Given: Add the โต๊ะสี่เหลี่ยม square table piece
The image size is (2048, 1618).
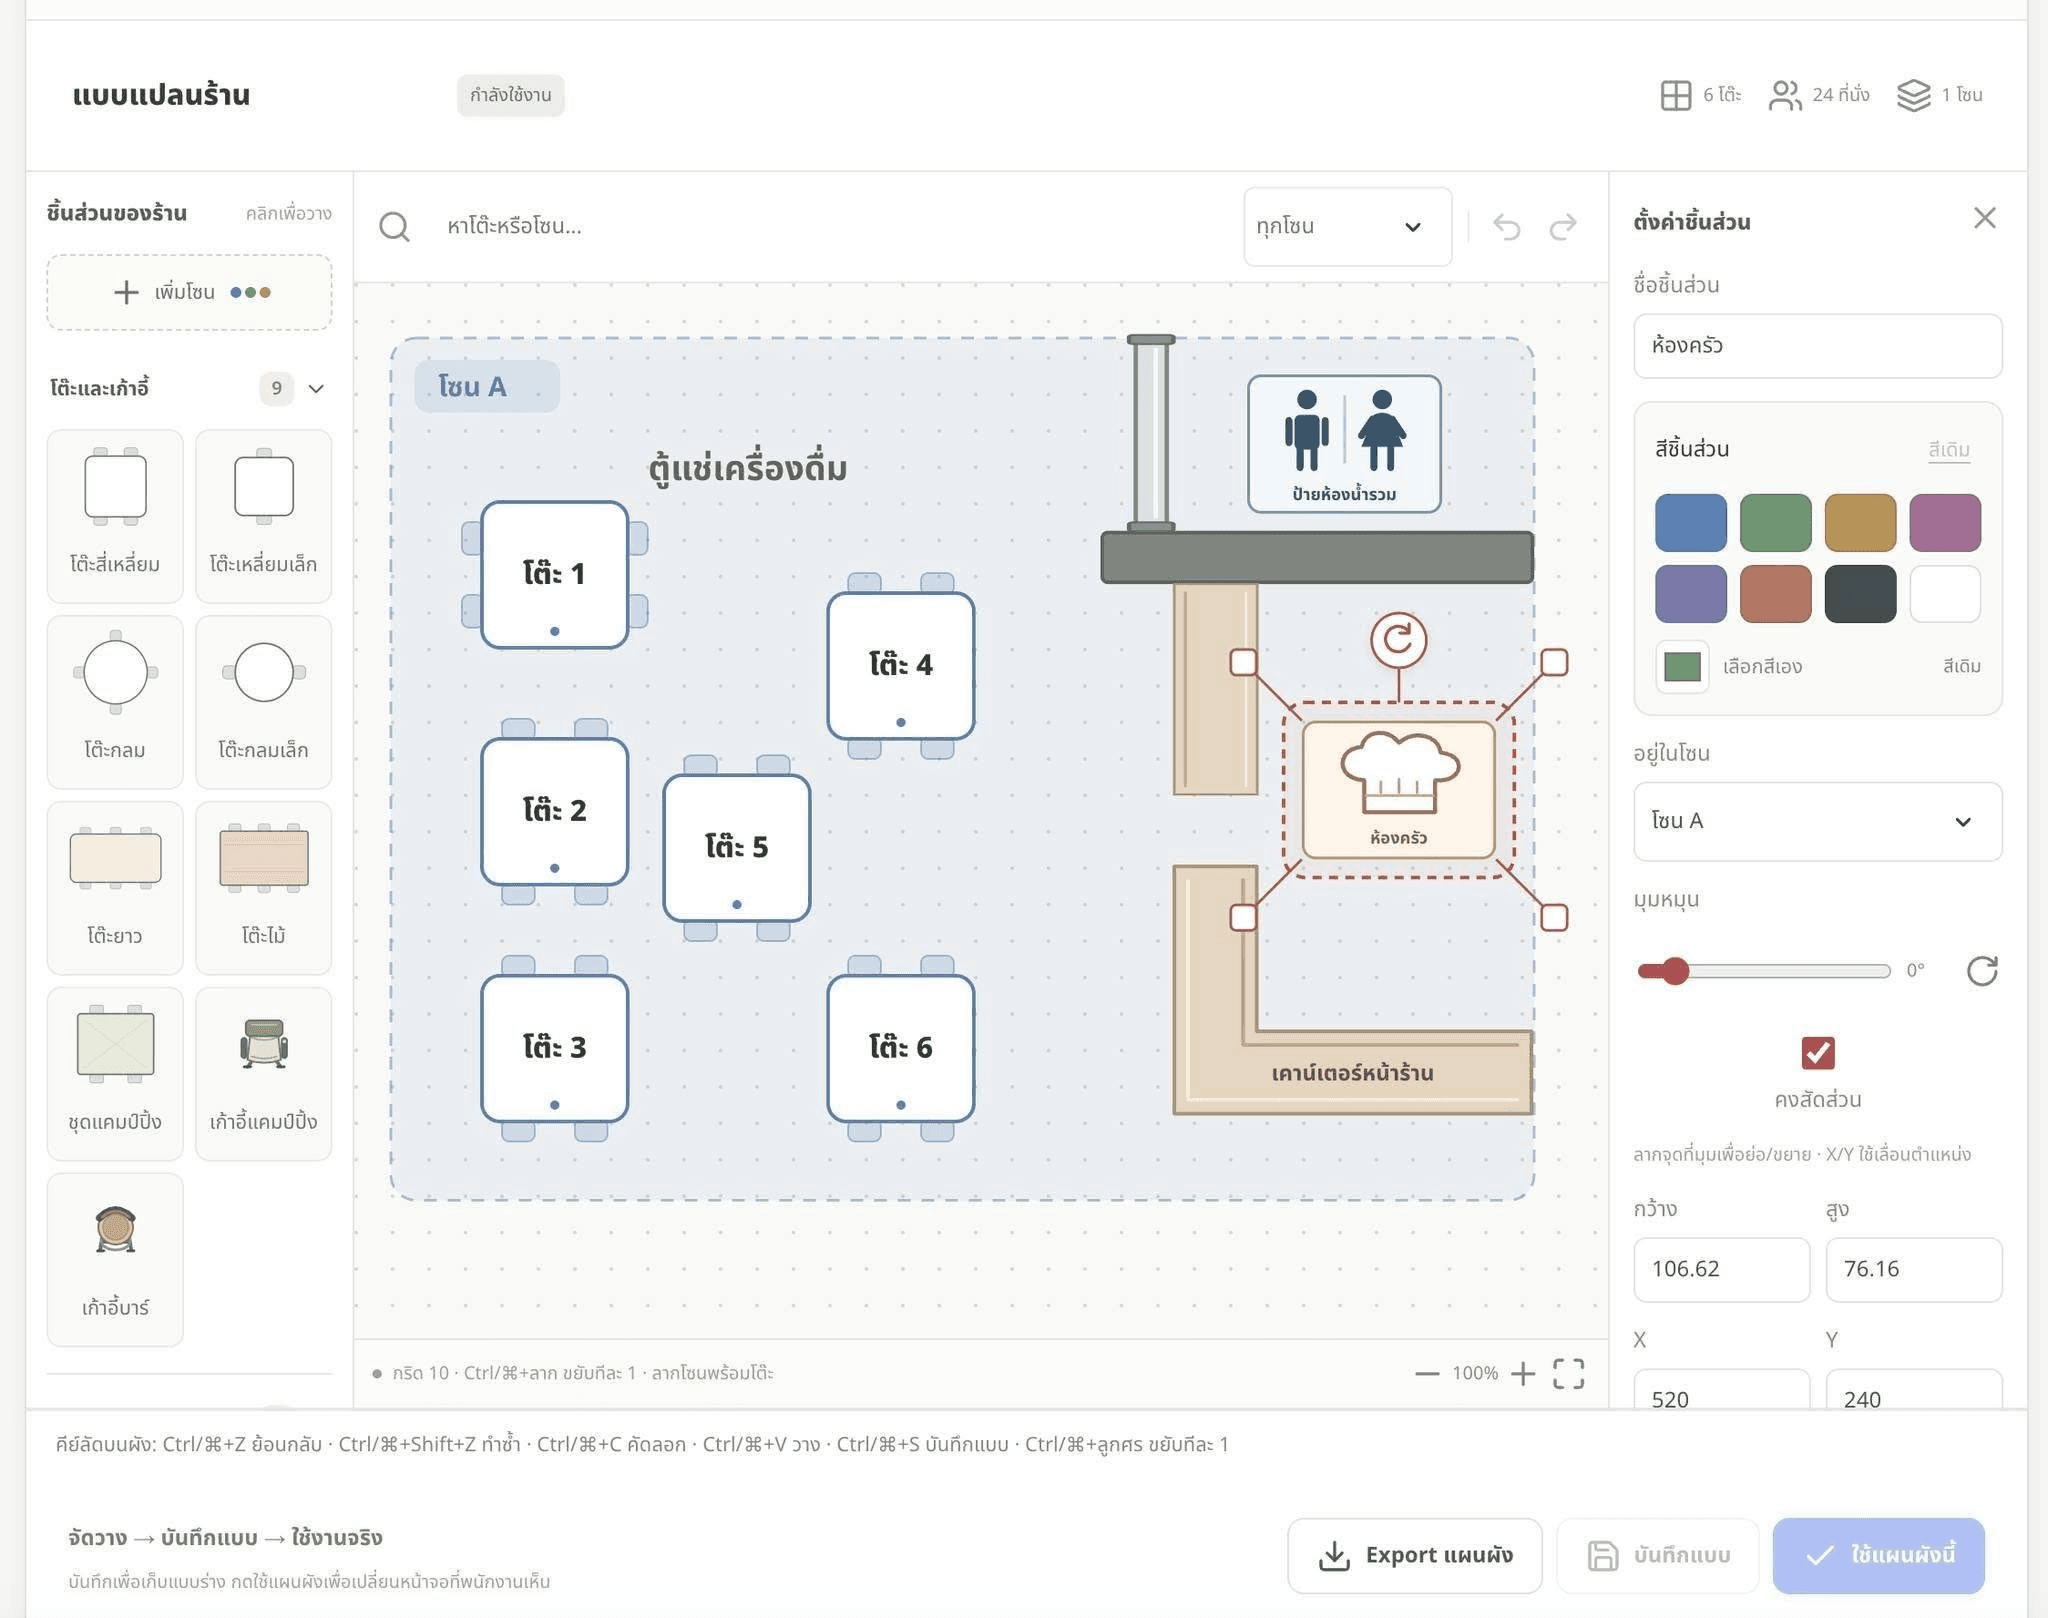Looking at the screenshot, I should [x=115, y=516].
